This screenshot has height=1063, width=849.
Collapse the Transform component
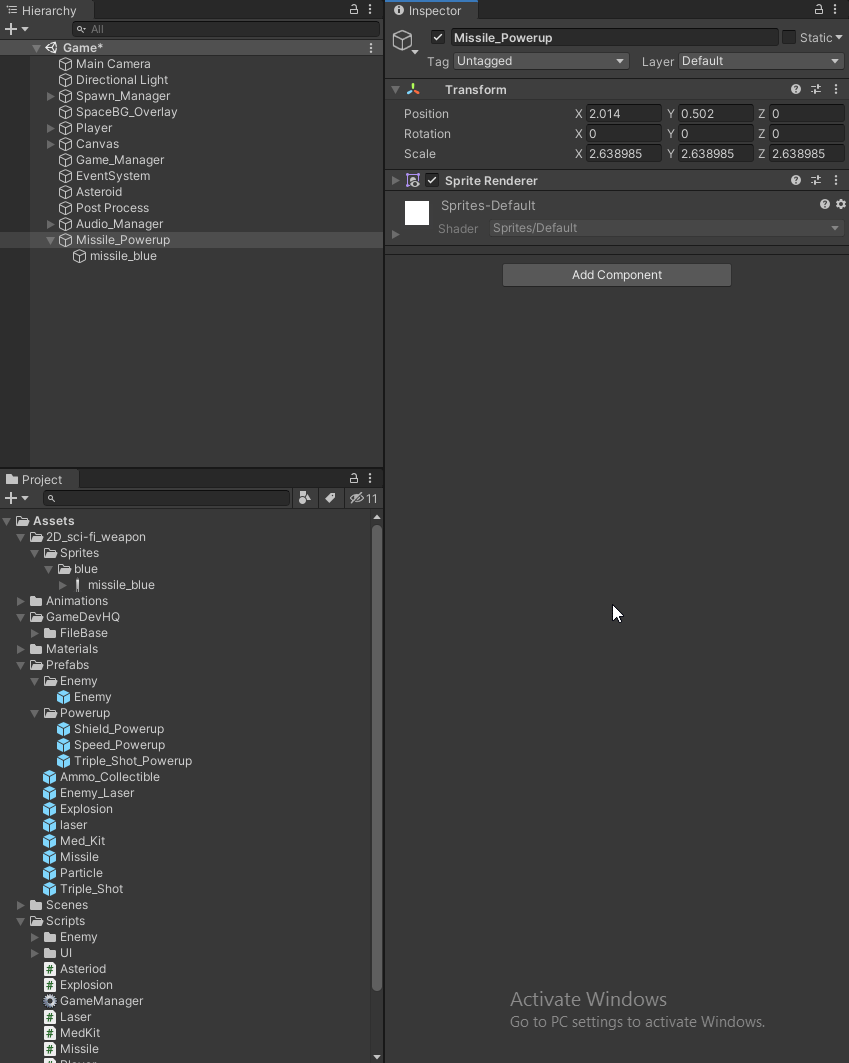[395, 89]
